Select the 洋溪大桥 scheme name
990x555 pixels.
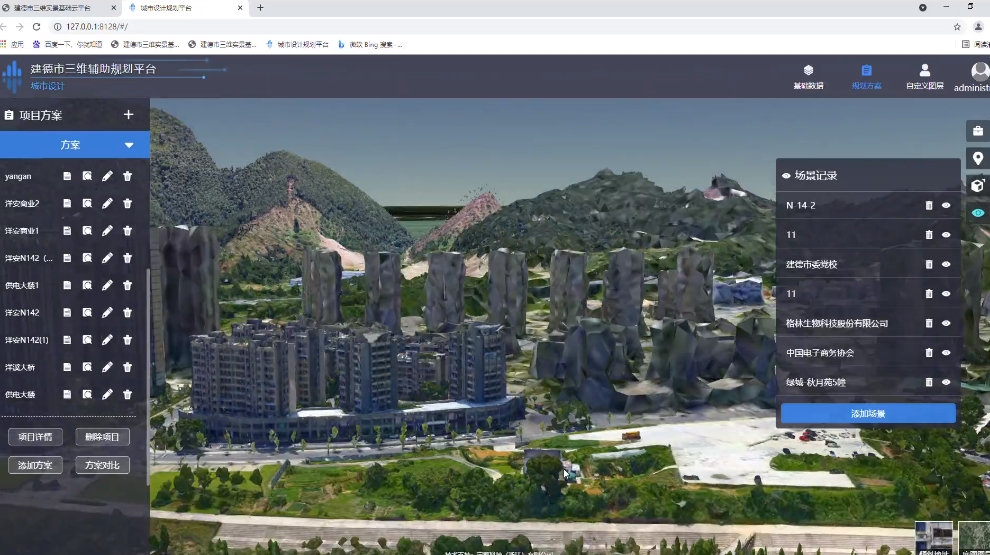(x=20, y=367)
